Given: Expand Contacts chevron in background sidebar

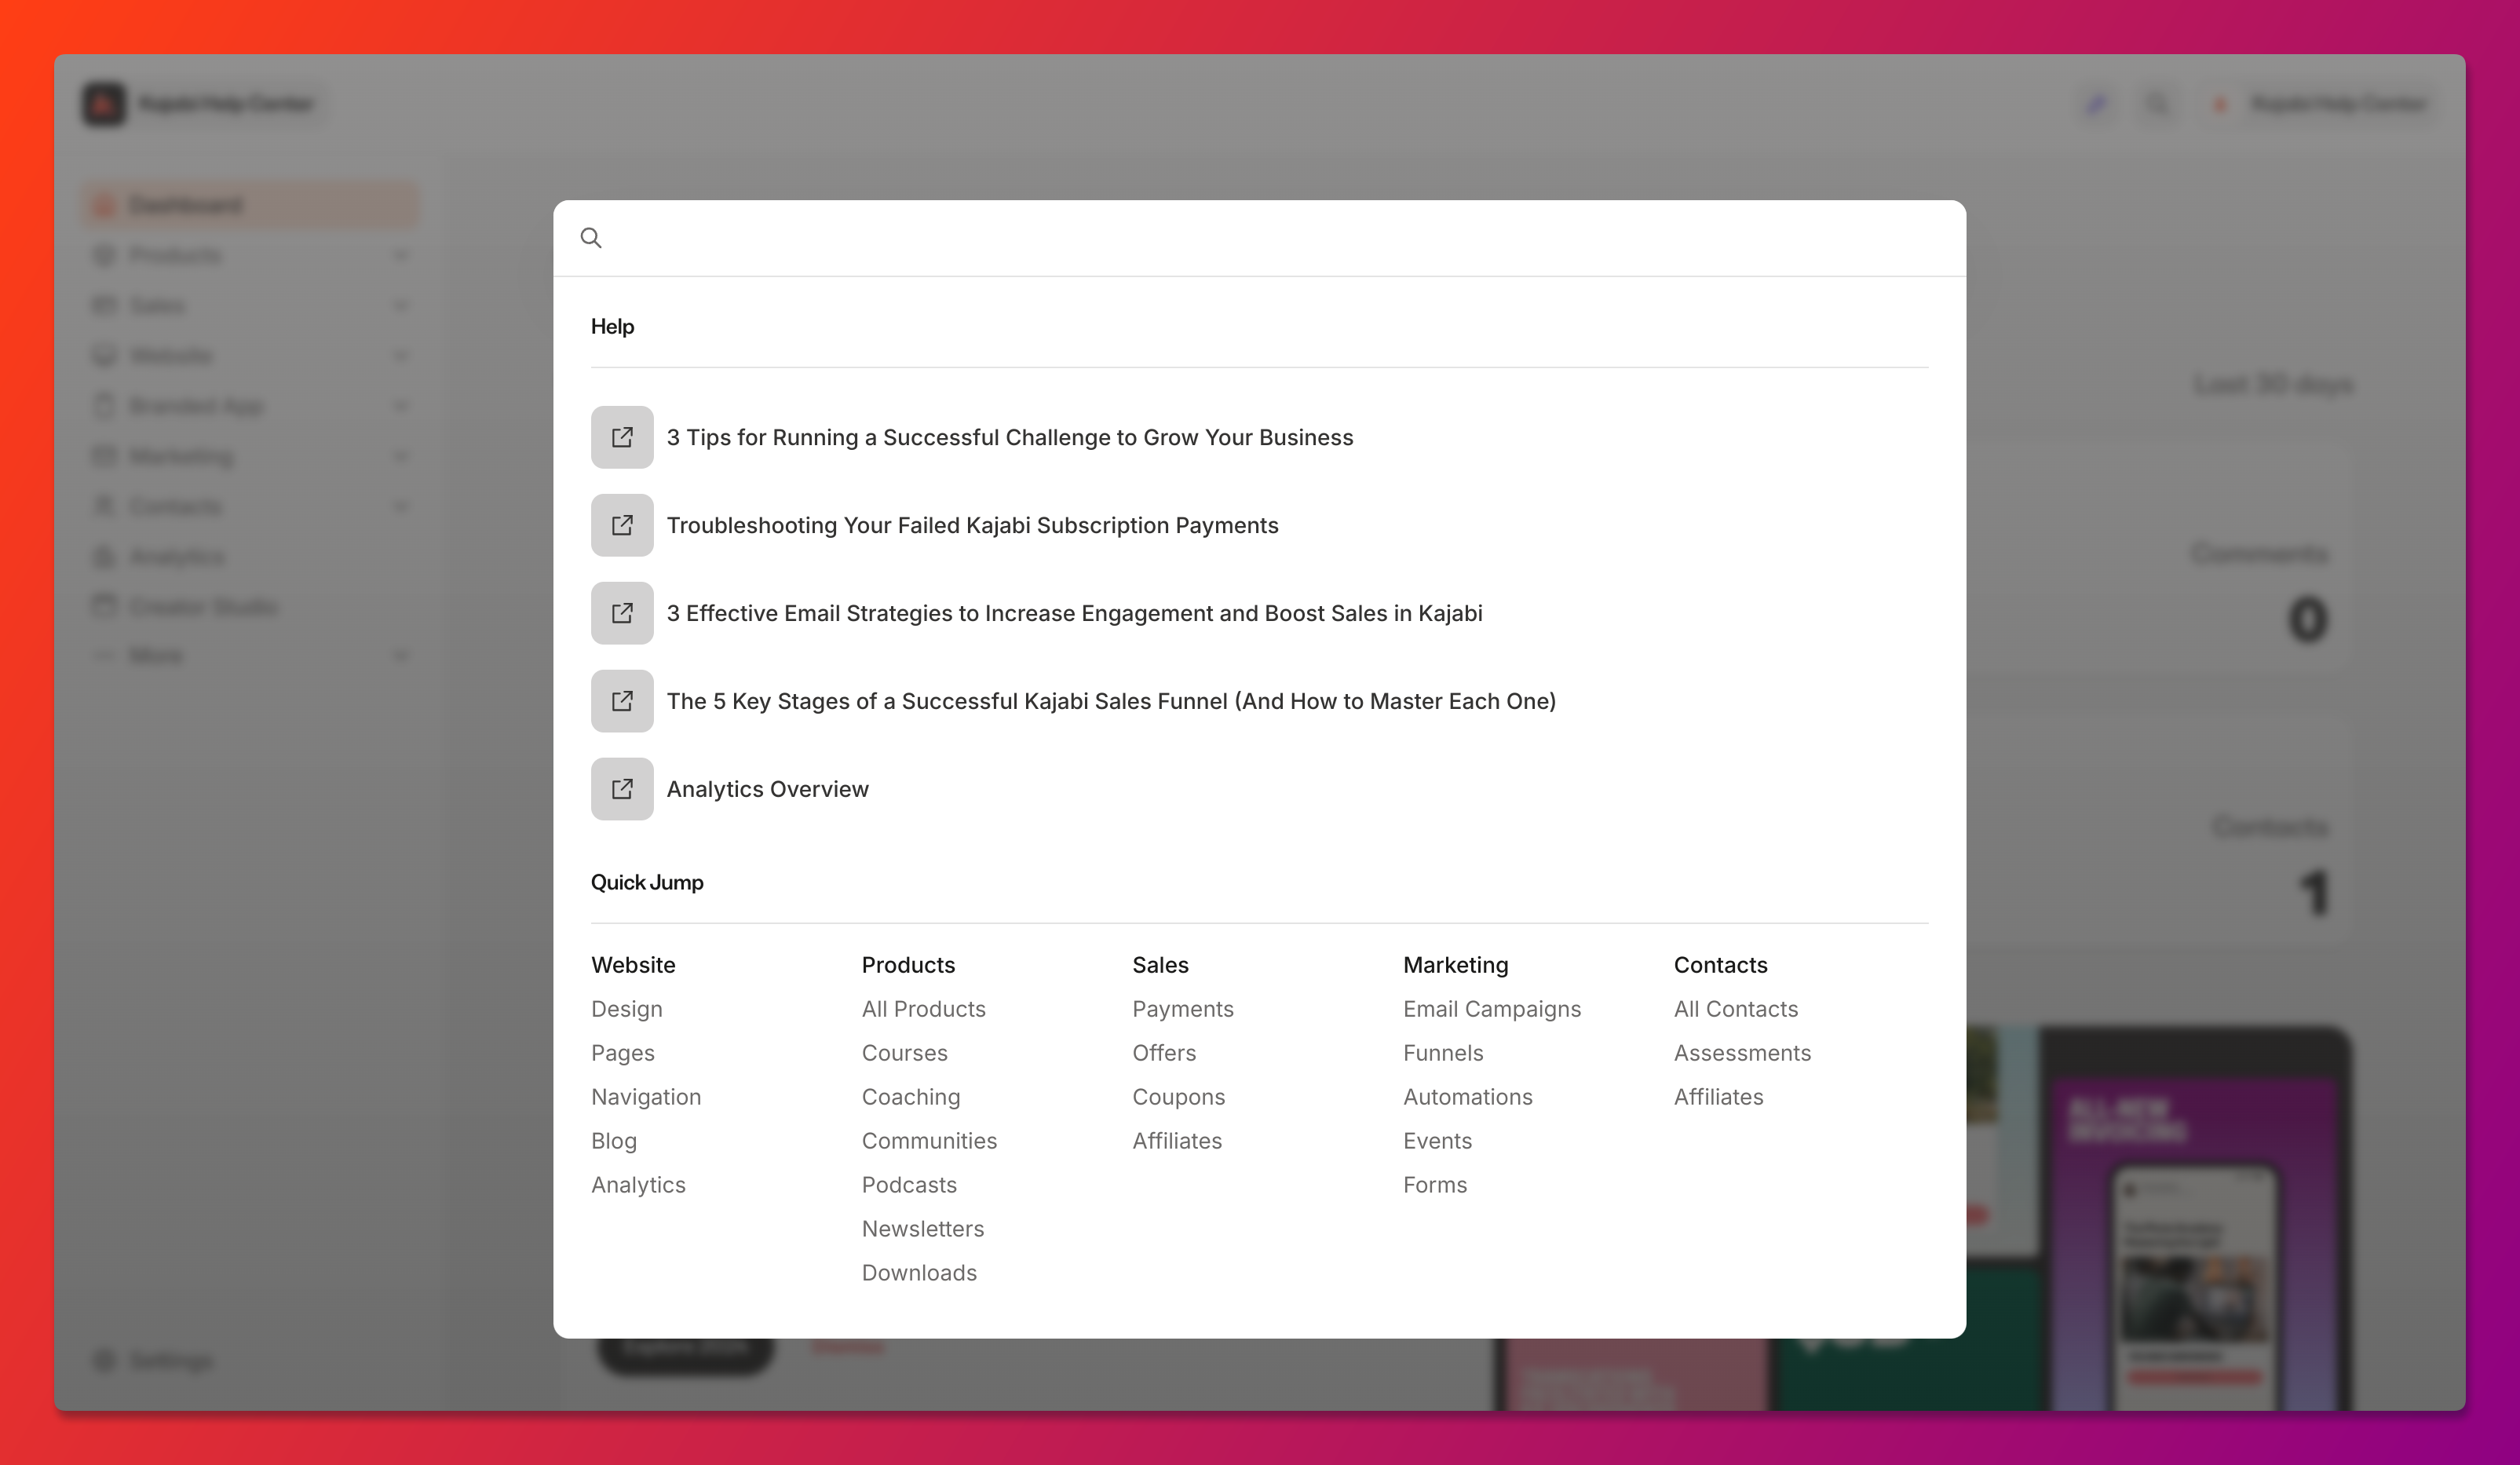Looking at the screenshot, I should tap(401, 507).
